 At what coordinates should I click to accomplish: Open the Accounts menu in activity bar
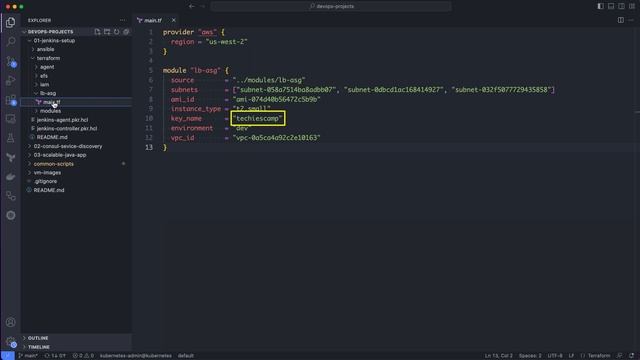11,322
